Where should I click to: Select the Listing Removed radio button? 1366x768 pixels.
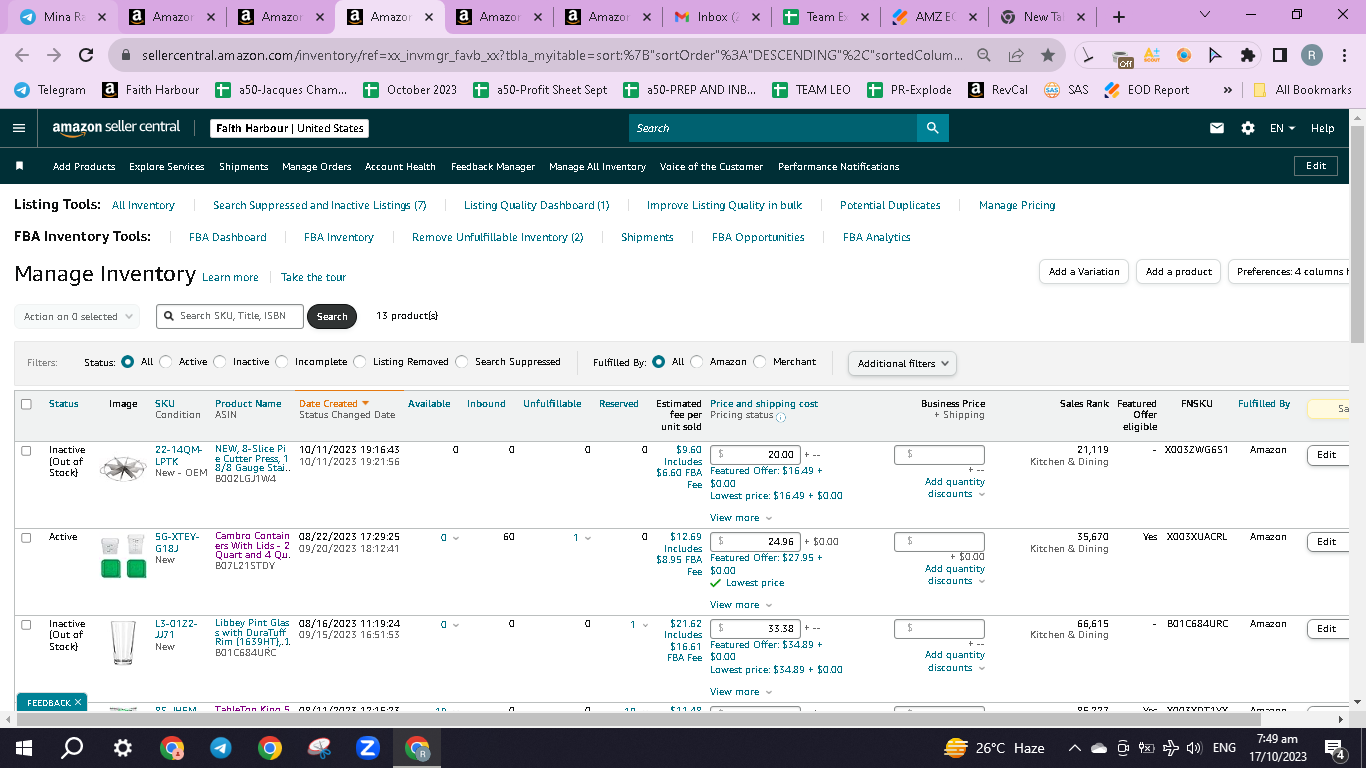click(360, 362)
